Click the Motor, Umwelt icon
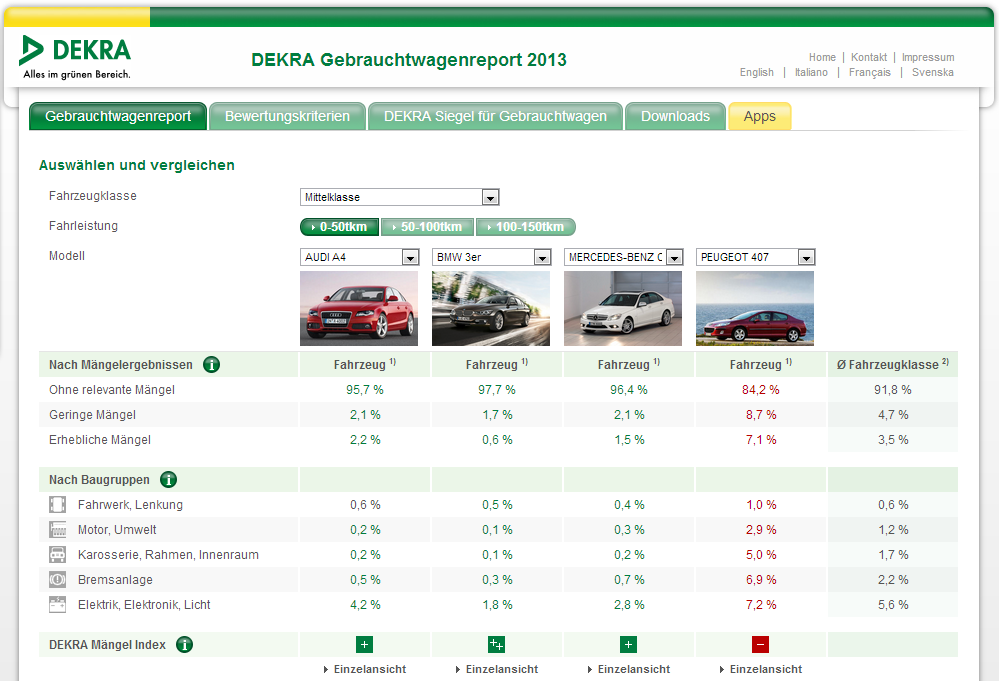Screen dimensions: 999x681 coord(57,529)
